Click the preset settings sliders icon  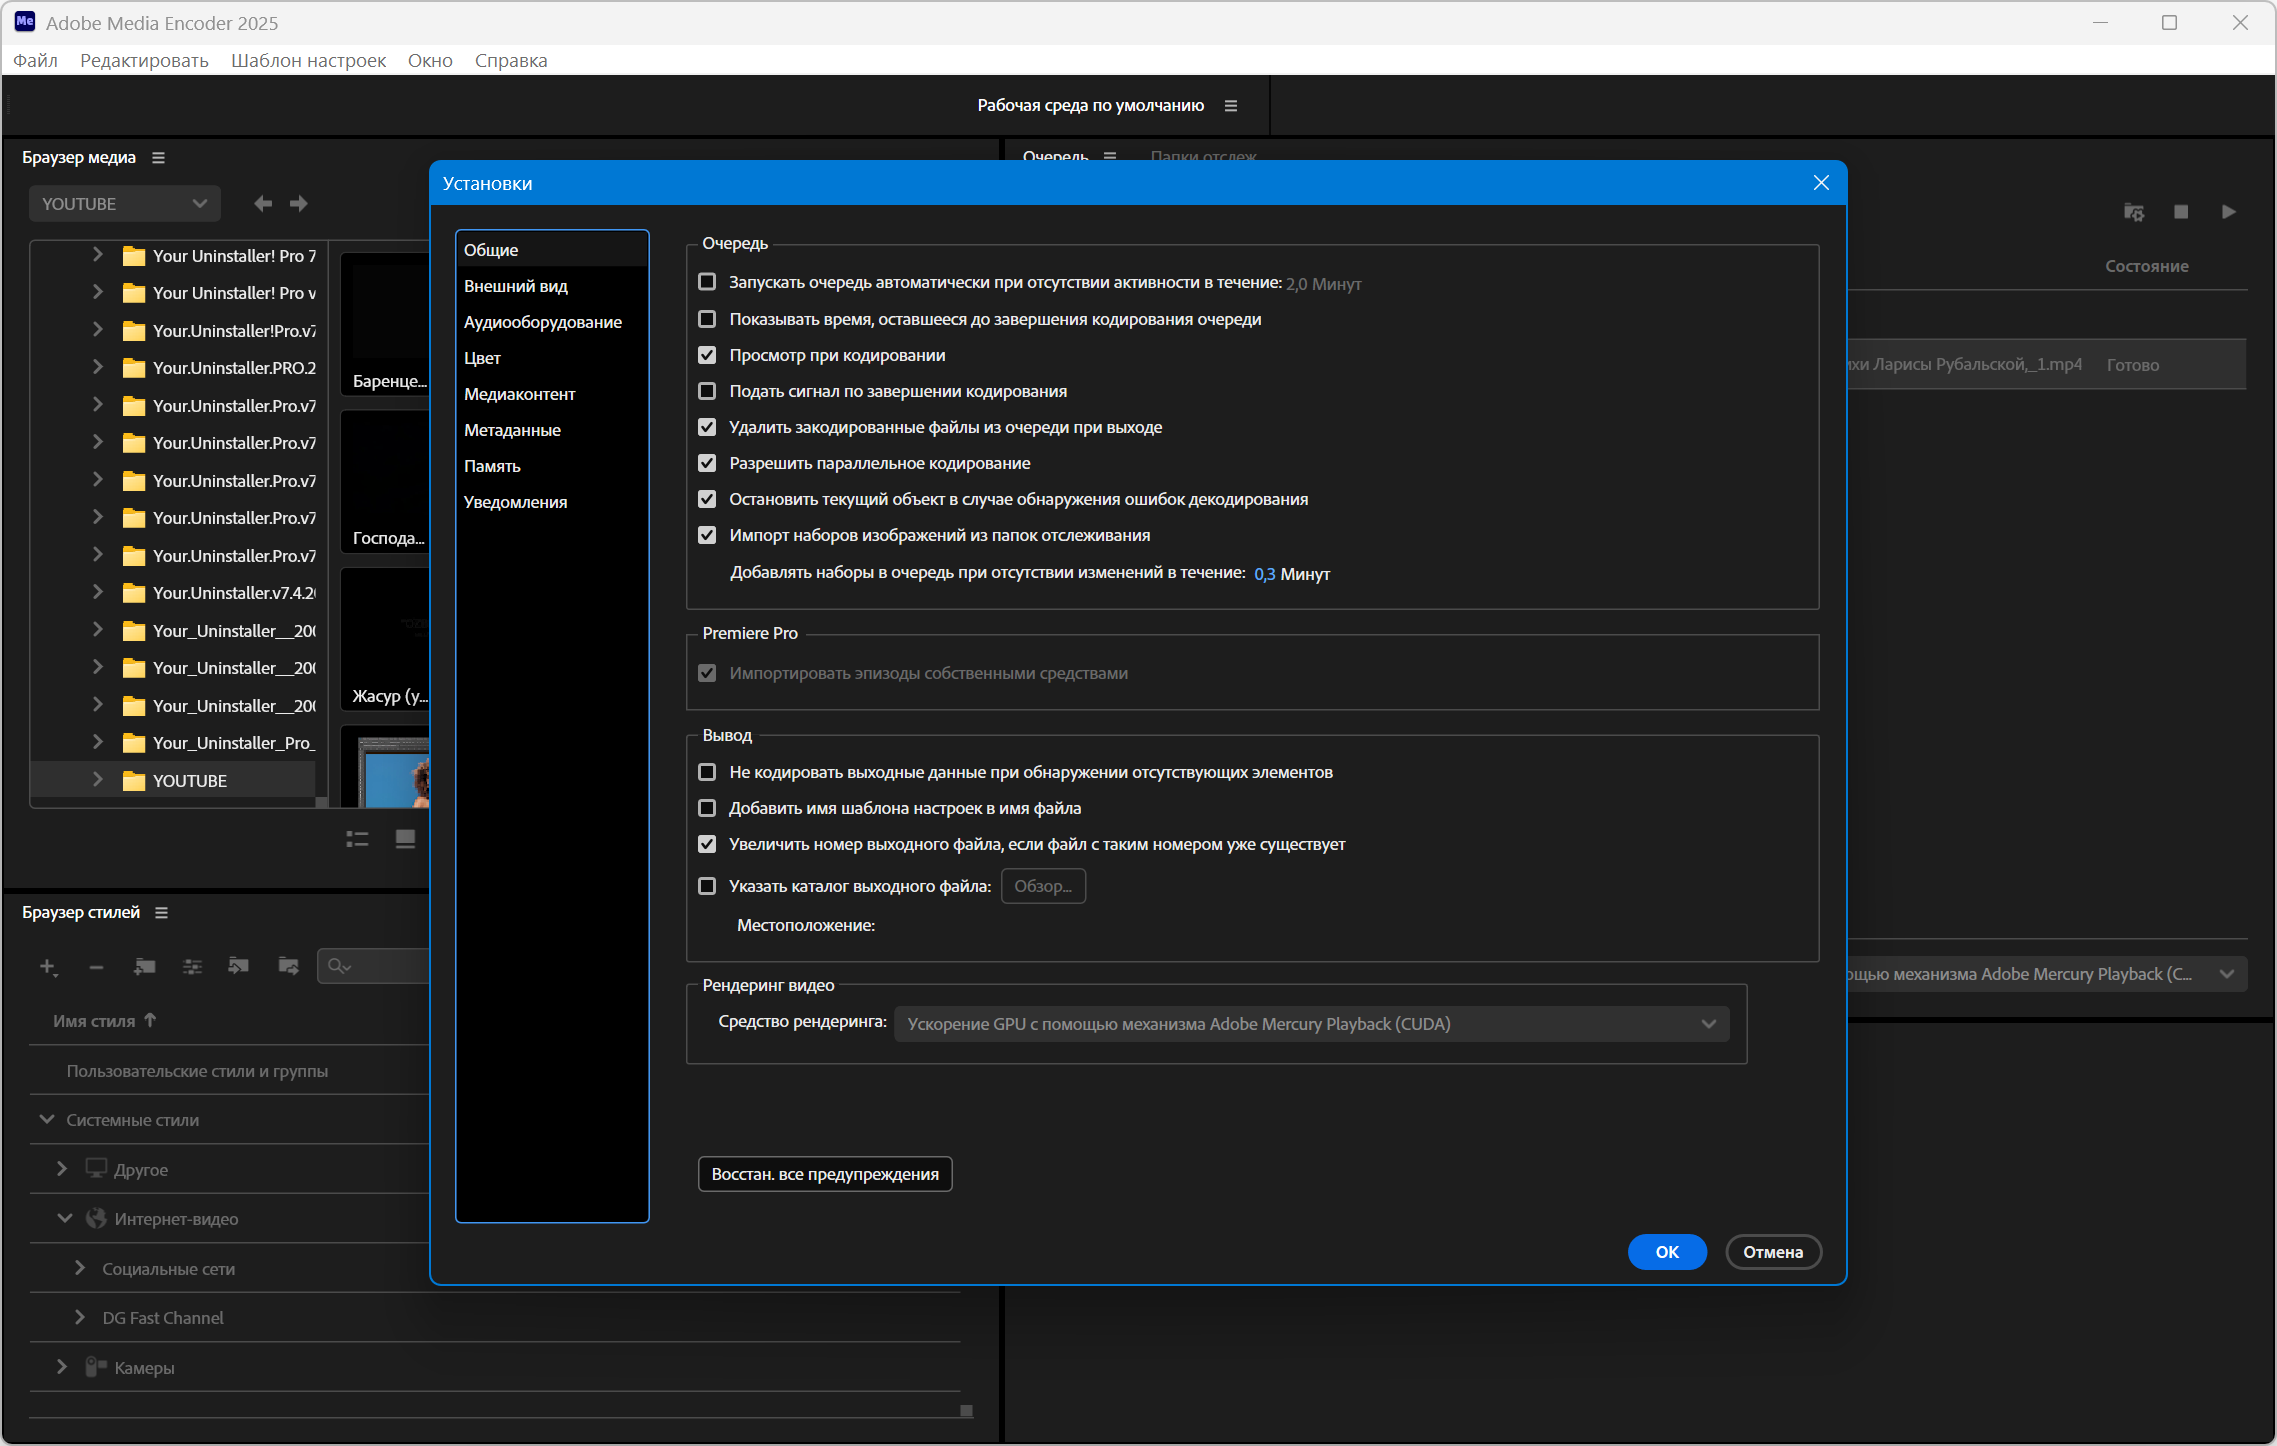192,966
